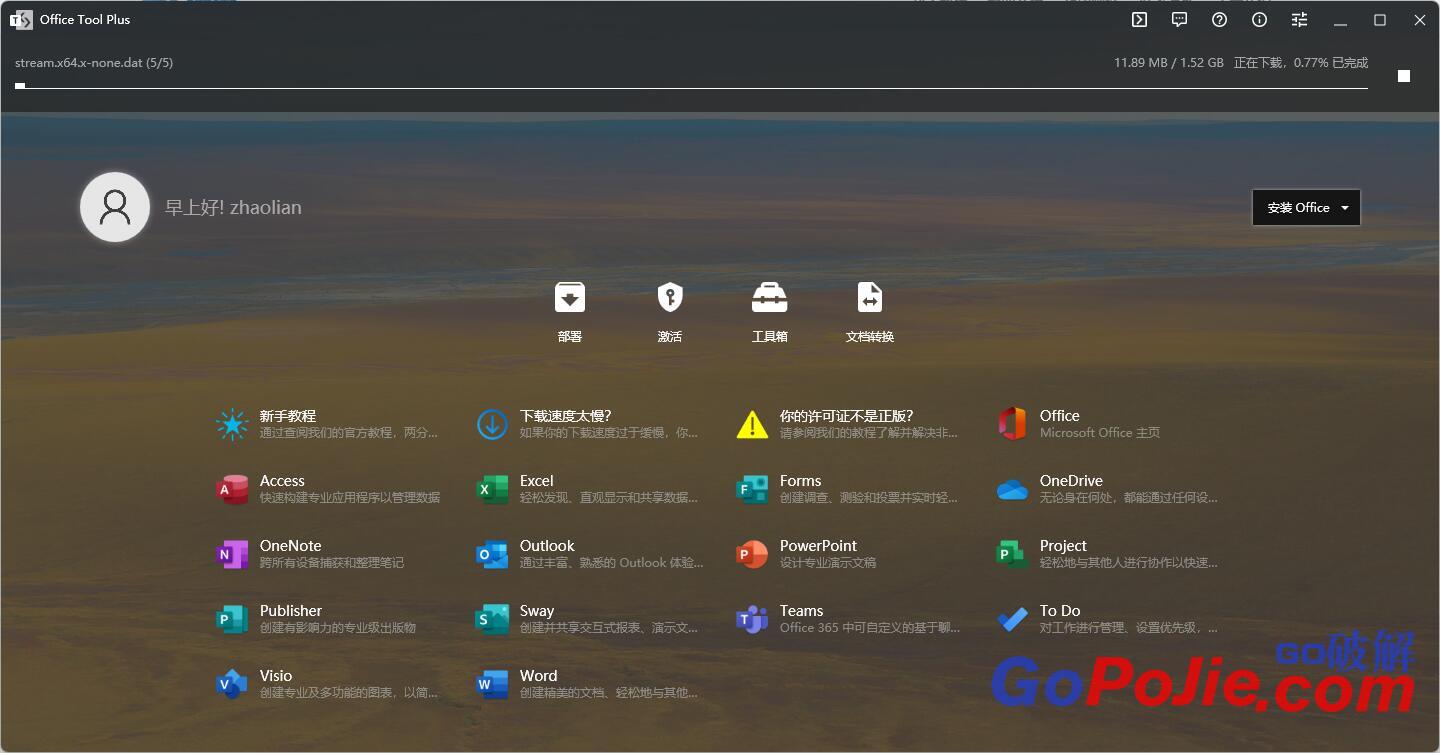The image size is (1440, 753).
Task: Open the 工具箱 toolbox icon
Action: coord(770,297)
